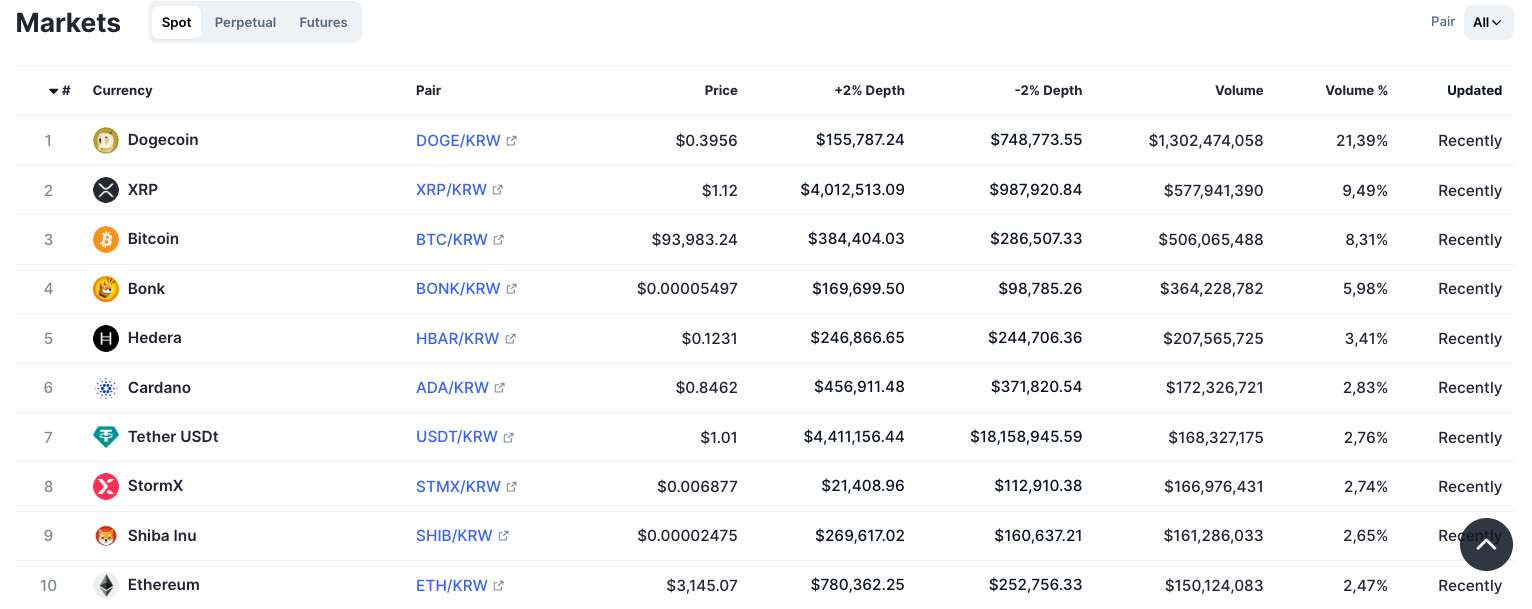
Task: Click the Tether USDt logo icon
Action: 106,437
